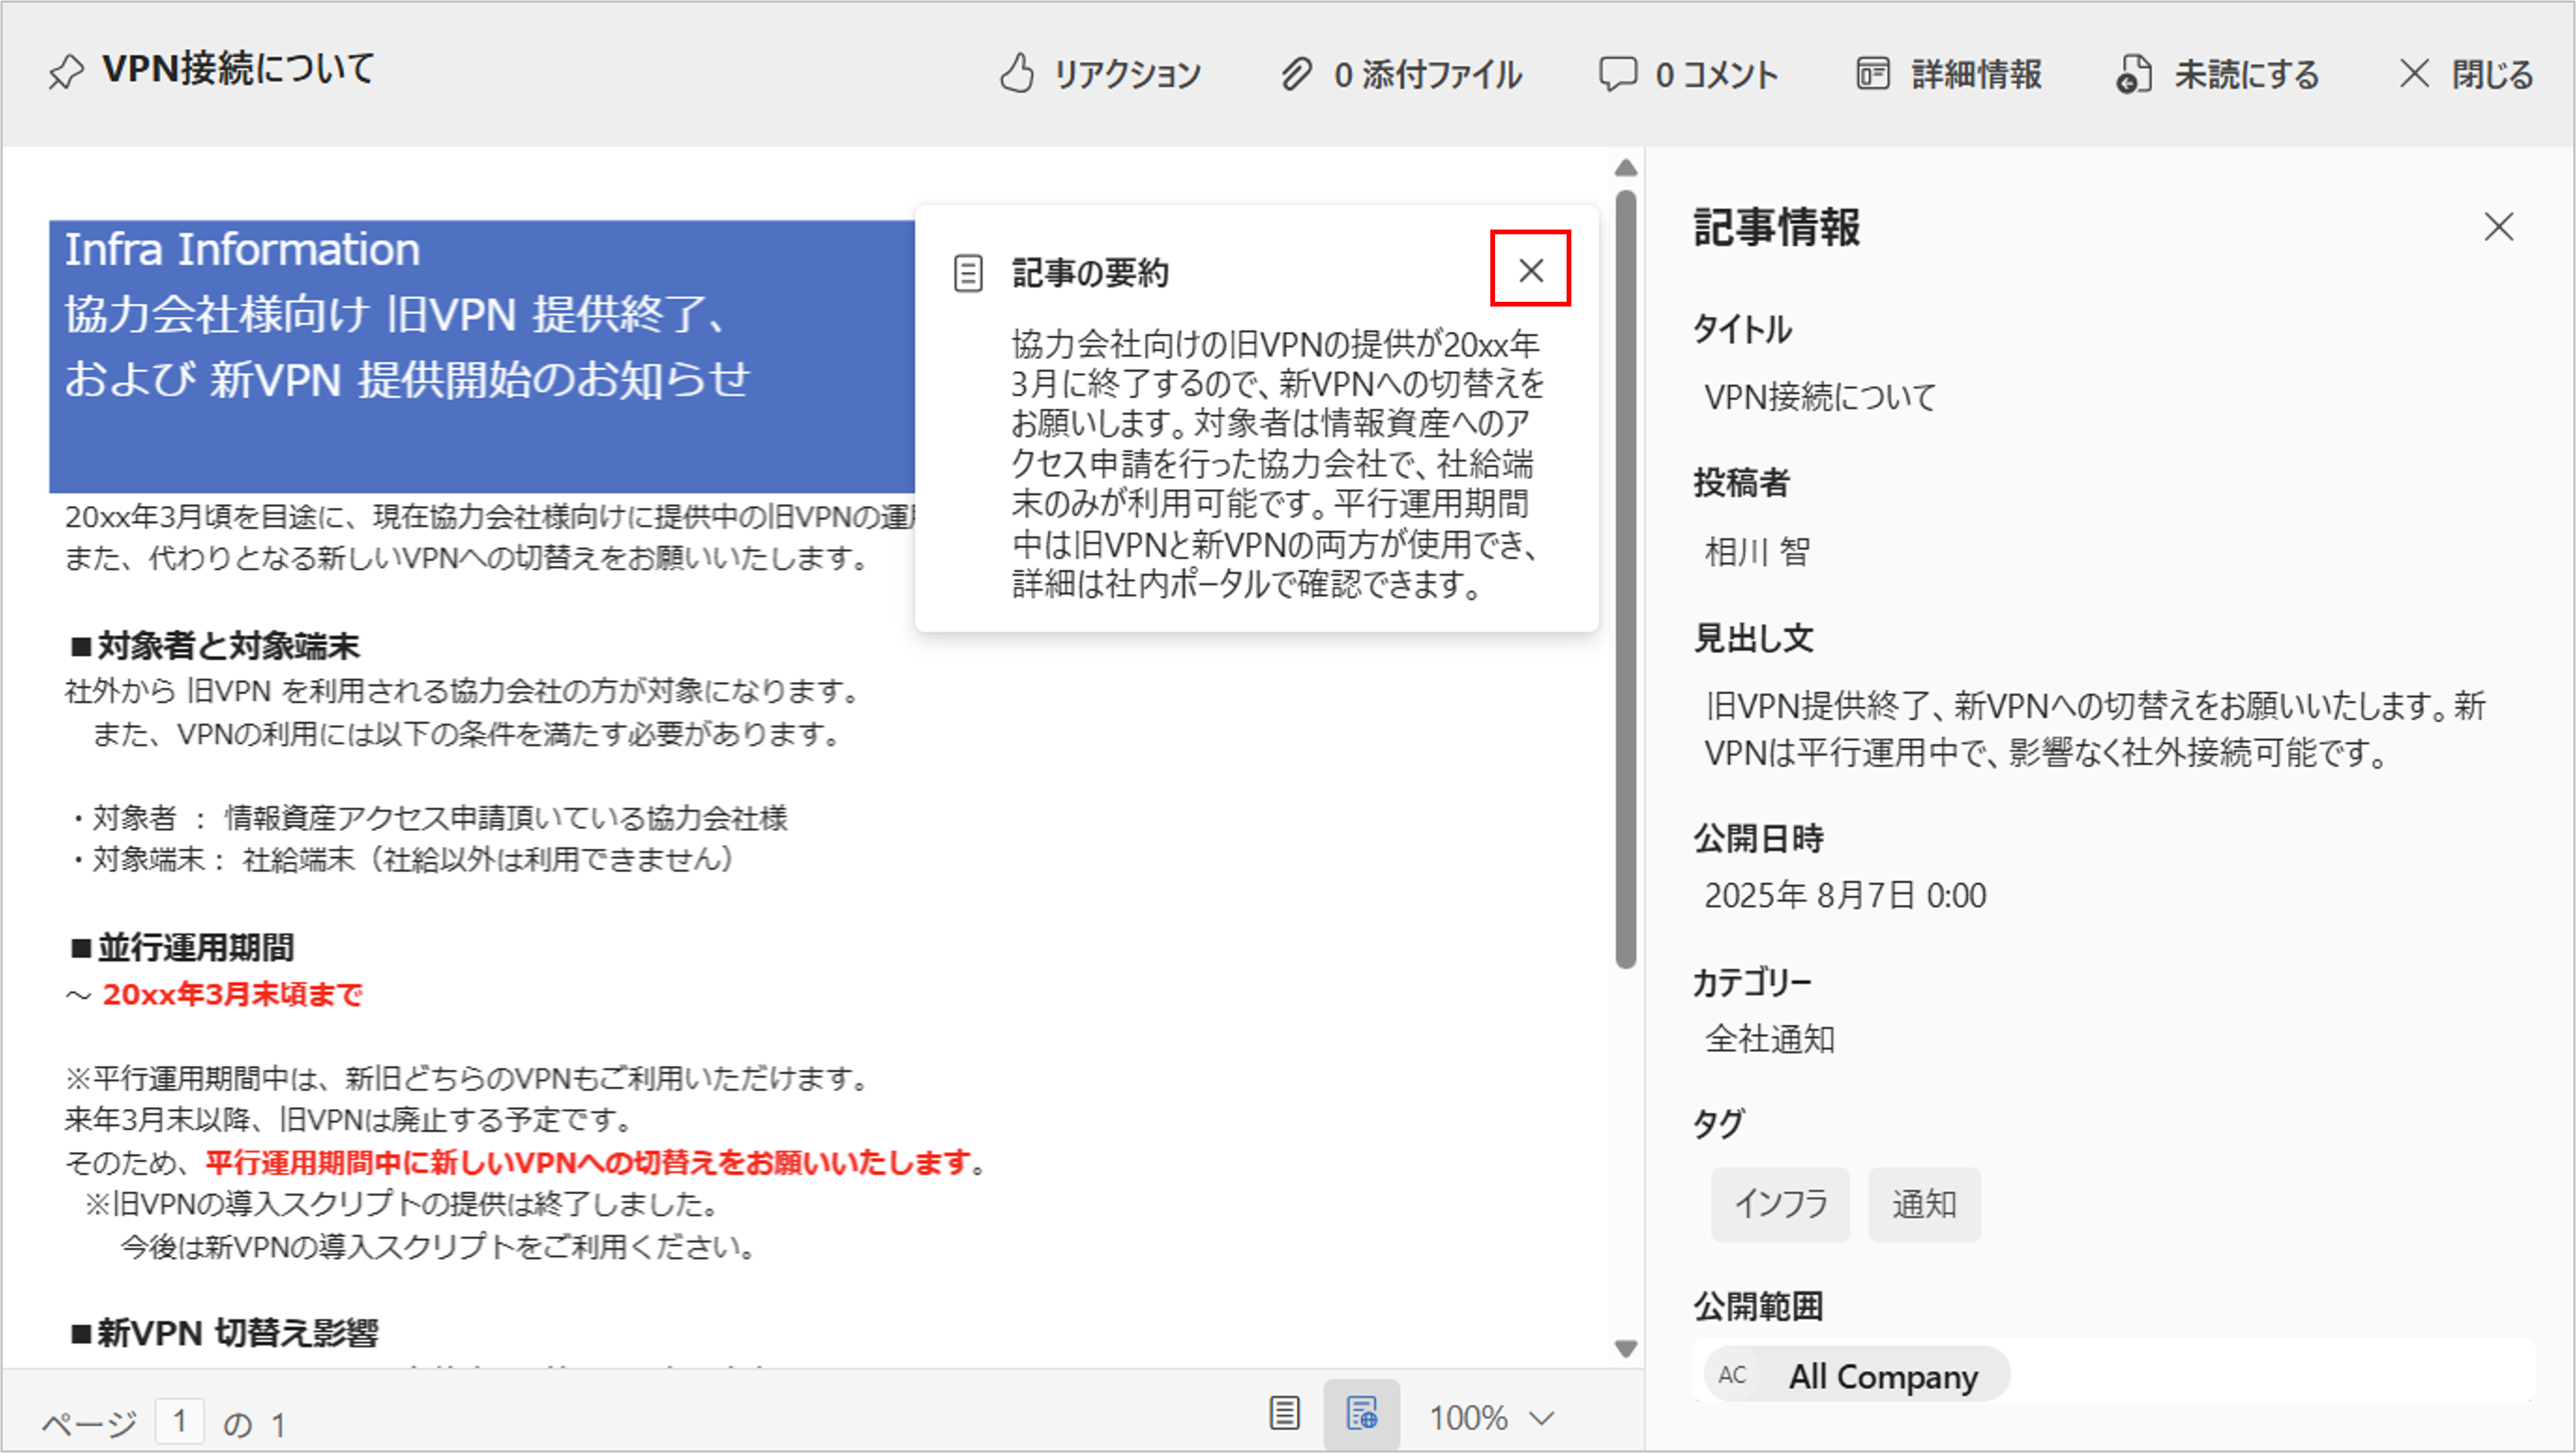Open the paperclip 添付ファイル icon
2576x1453 pixels.
tap(1296, 74)
